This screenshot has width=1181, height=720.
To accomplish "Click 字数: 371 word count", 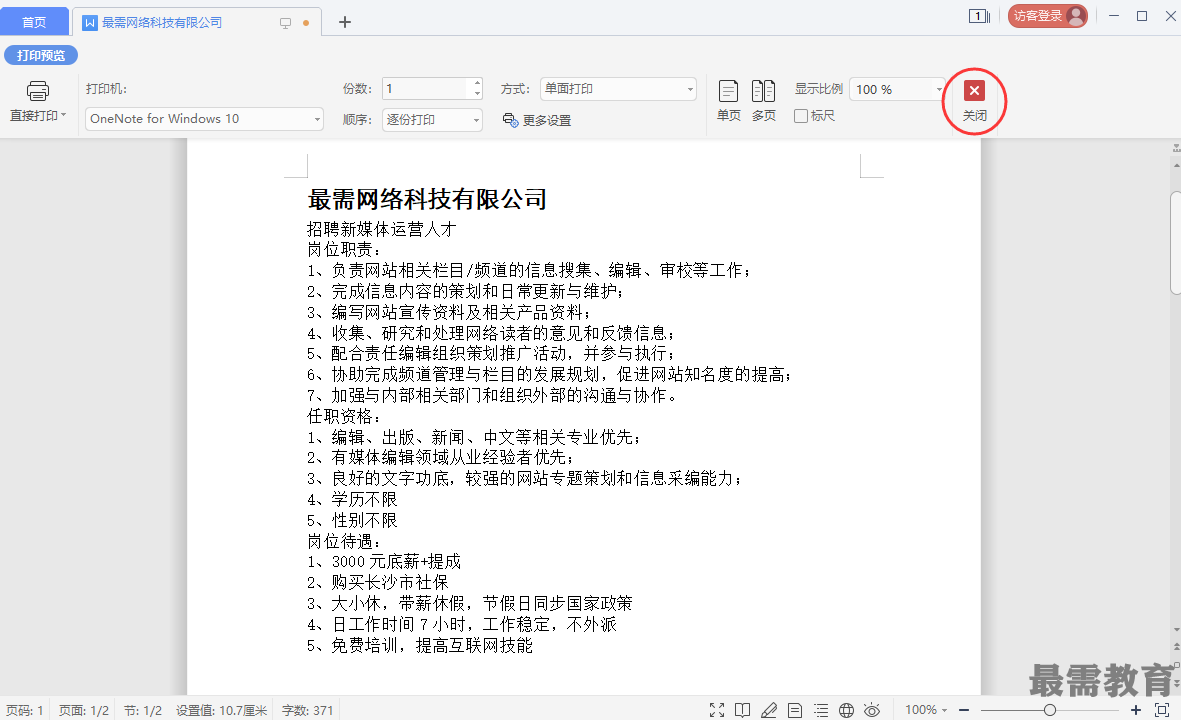I will (307, 710).
